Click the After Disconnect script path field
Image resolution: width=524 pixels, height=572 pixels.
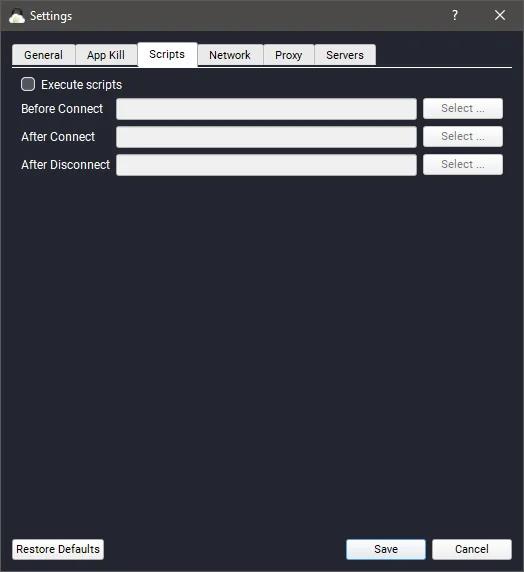266,165
